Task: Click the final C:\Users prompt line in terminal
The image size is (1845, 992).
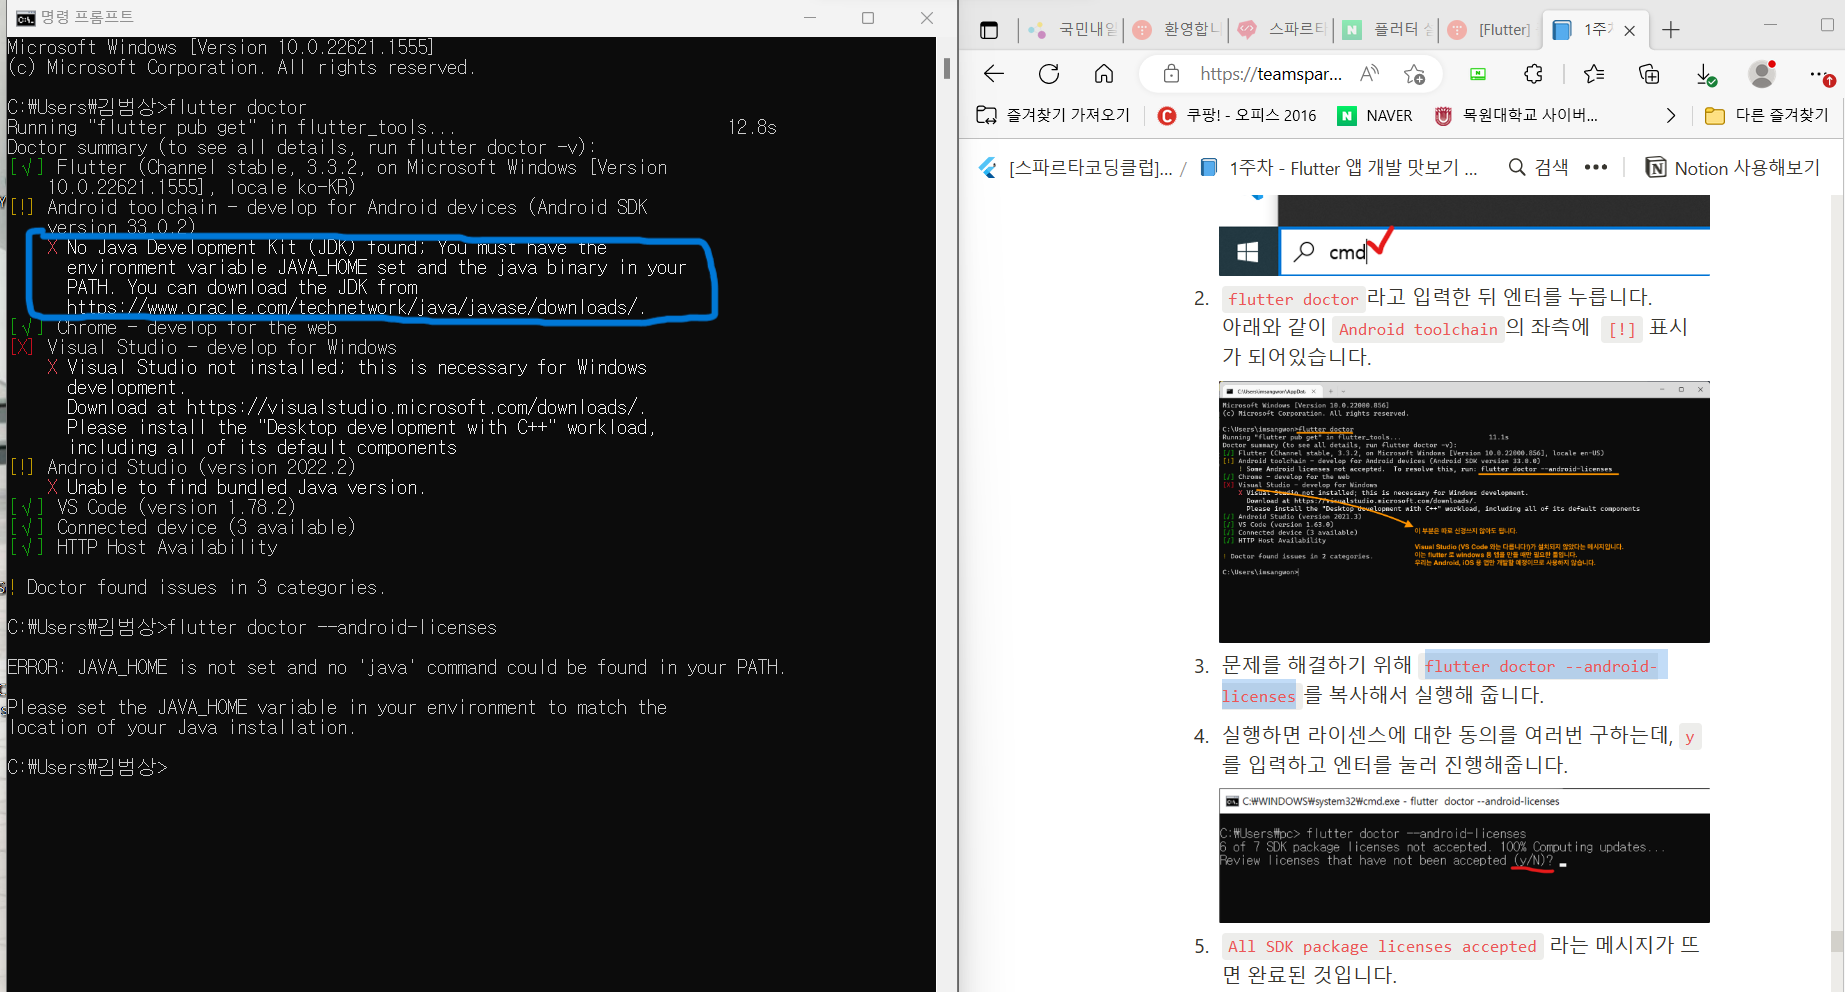Action: tap(87, 767)
